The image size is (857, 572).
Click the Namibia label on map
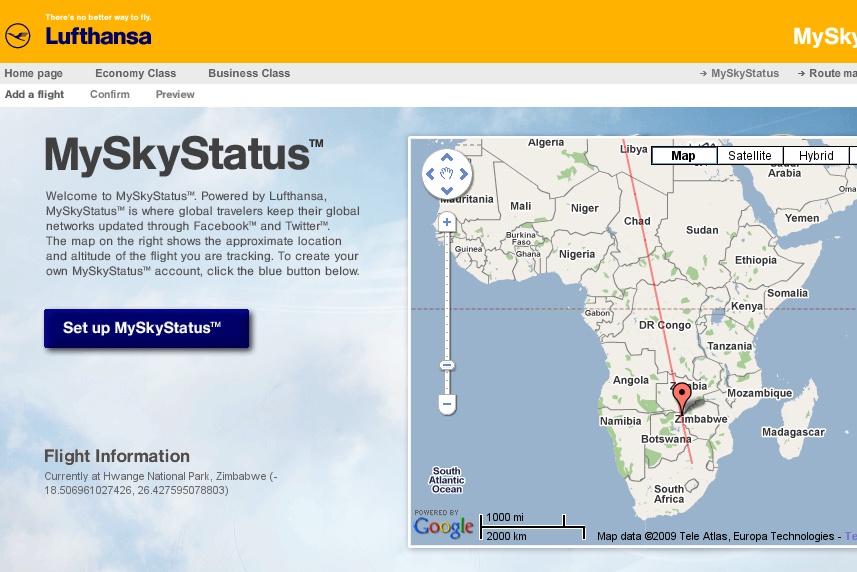620,421
